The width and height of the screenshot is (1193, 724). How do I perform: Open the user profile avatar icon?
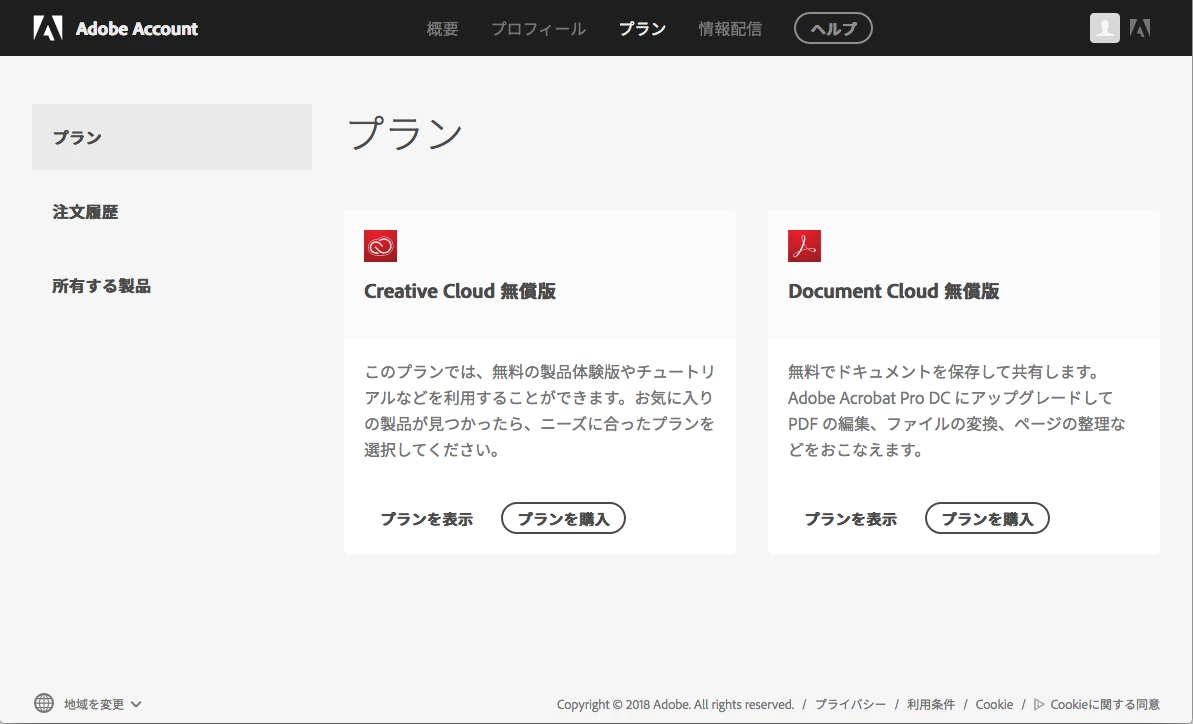click(1105, 28)
